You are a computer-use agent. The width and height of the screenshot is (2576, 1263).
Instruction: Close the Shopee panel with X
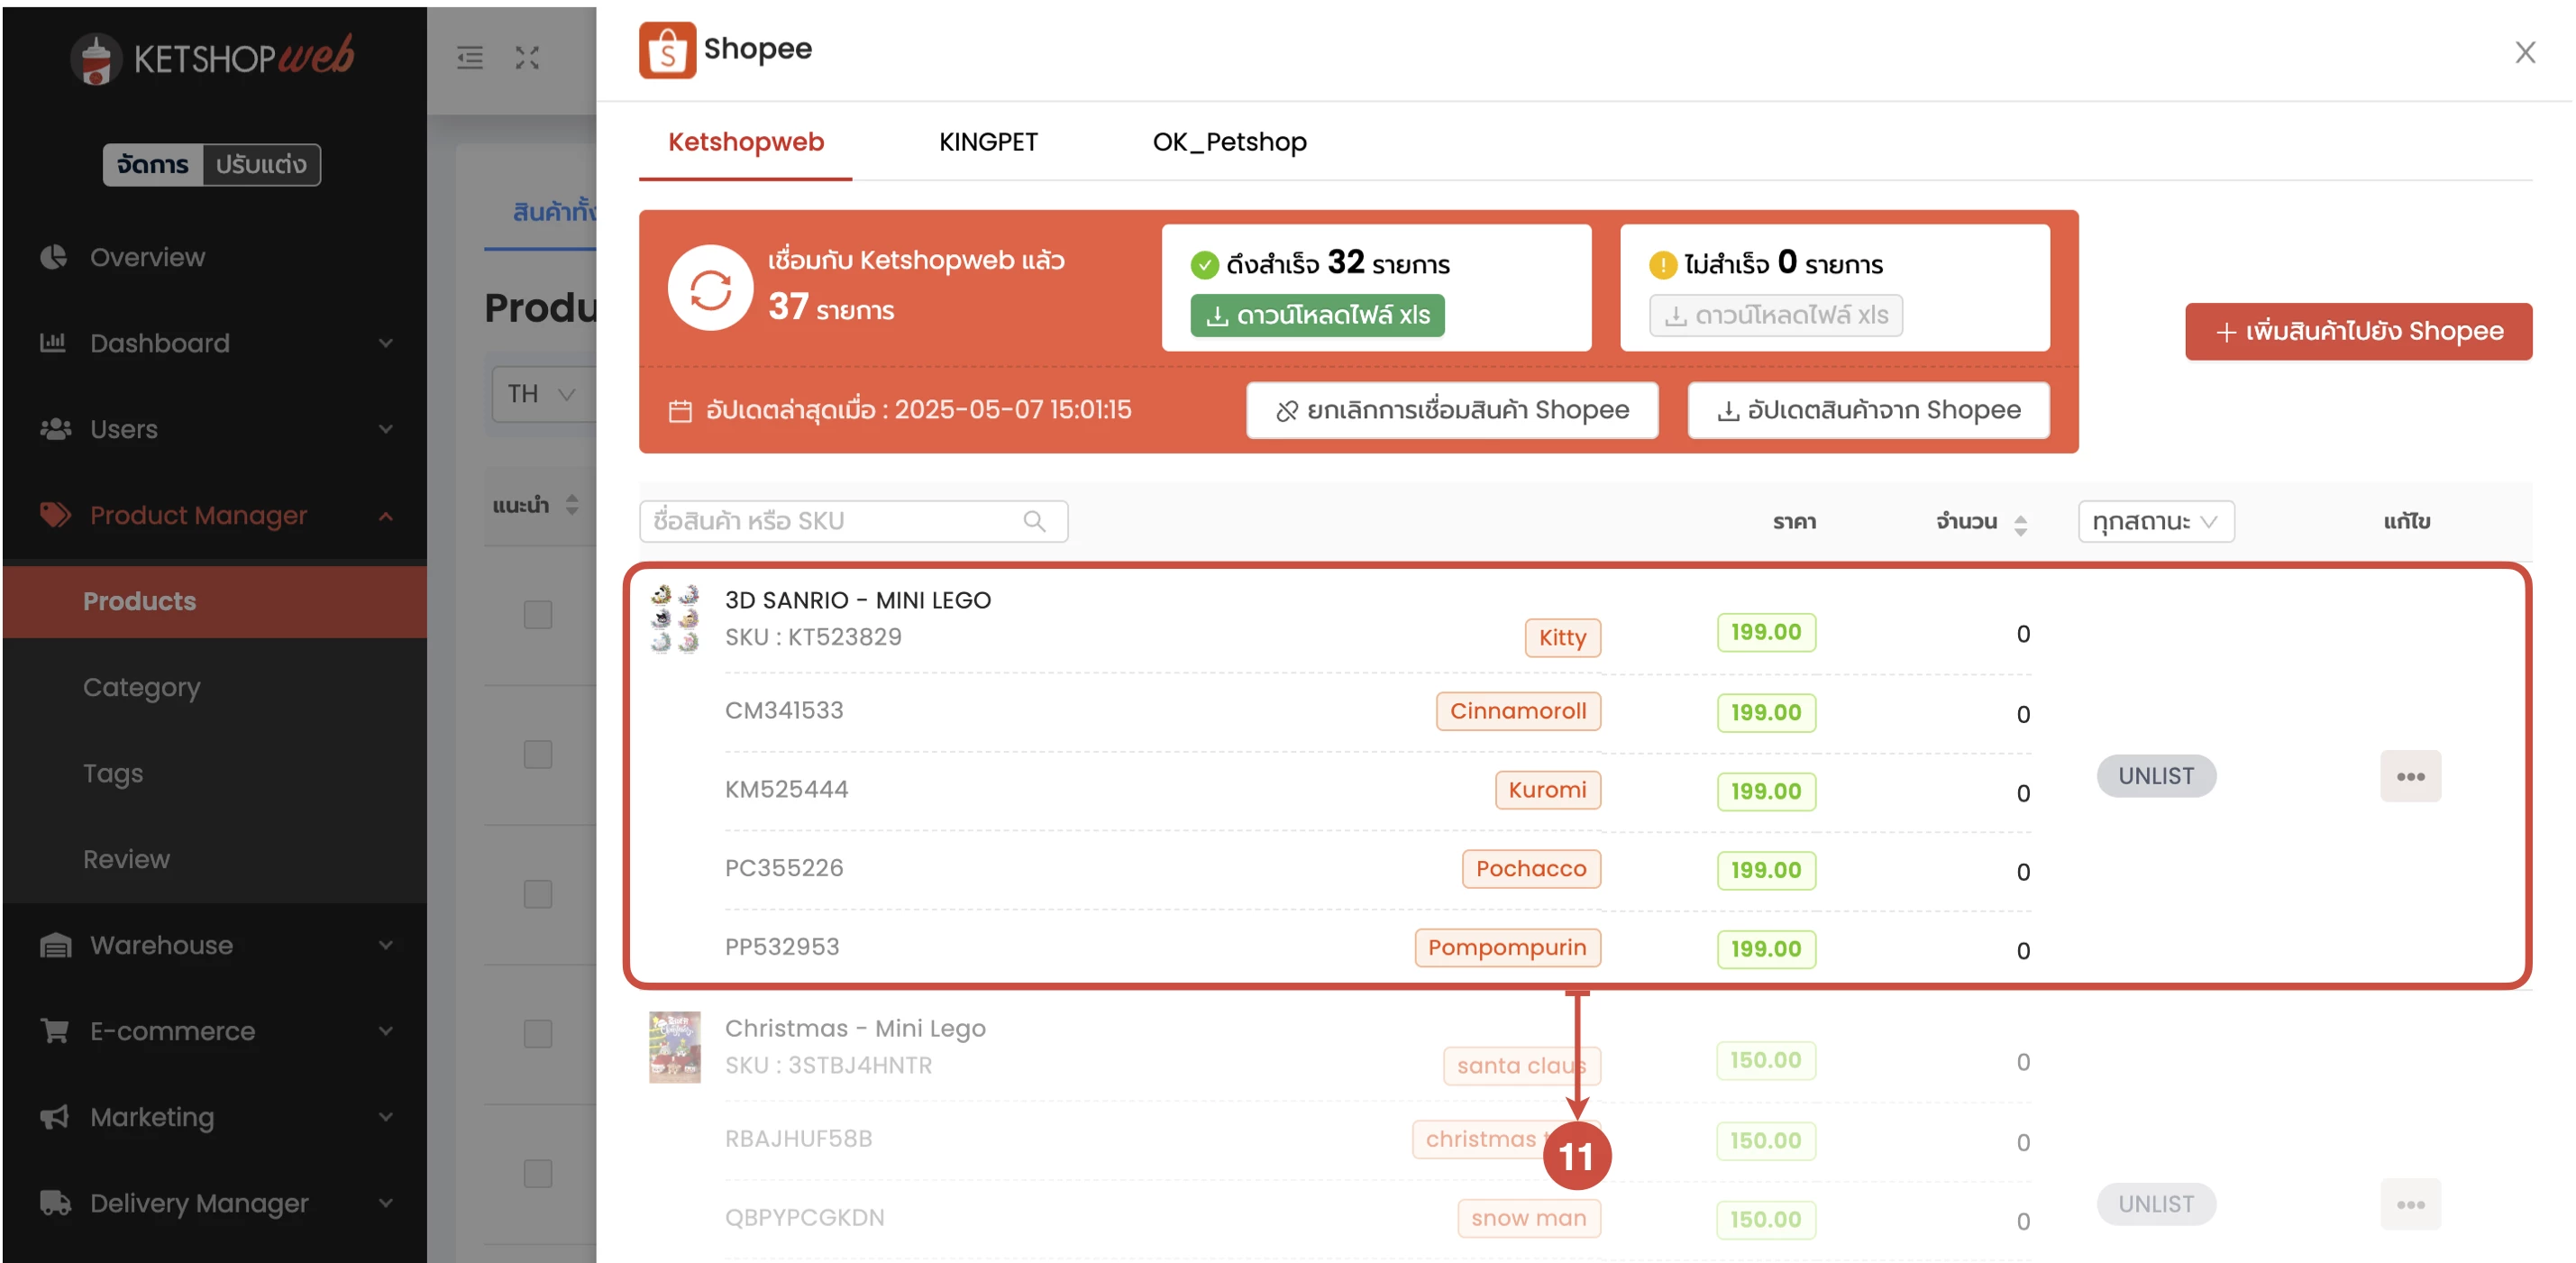pyautogui.click(x=2525, y=52)
